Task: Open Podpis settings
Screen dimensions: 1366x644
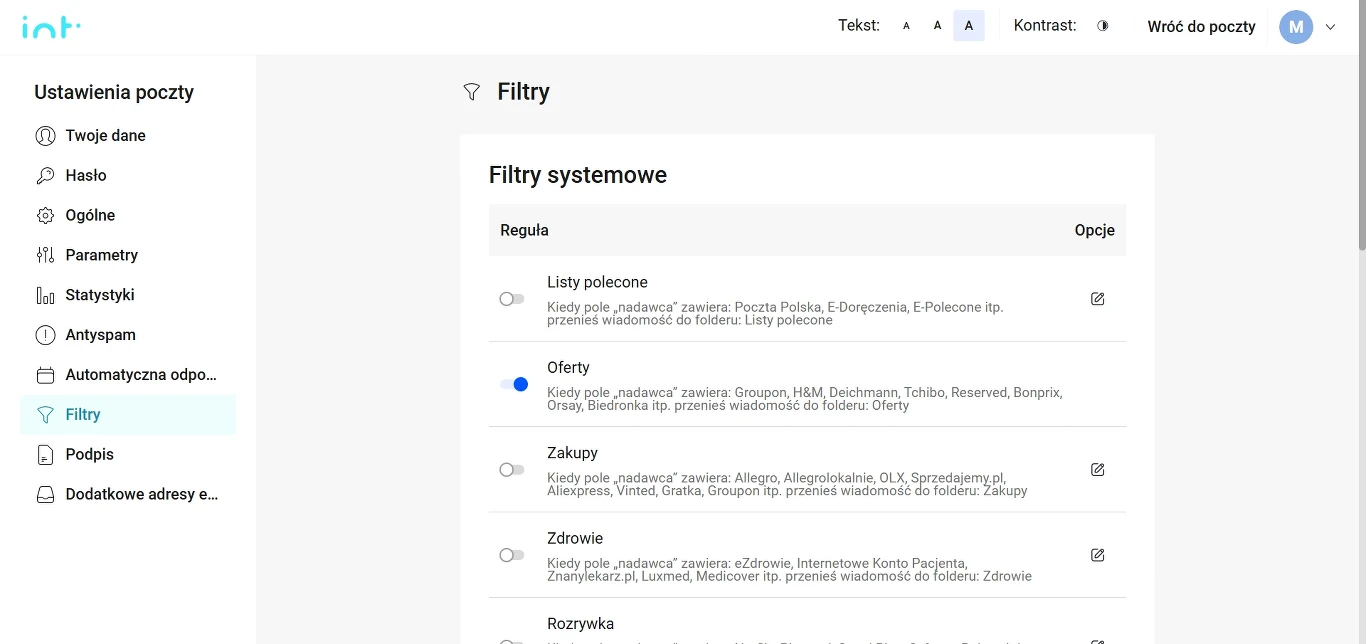Action: coord(128,454)
